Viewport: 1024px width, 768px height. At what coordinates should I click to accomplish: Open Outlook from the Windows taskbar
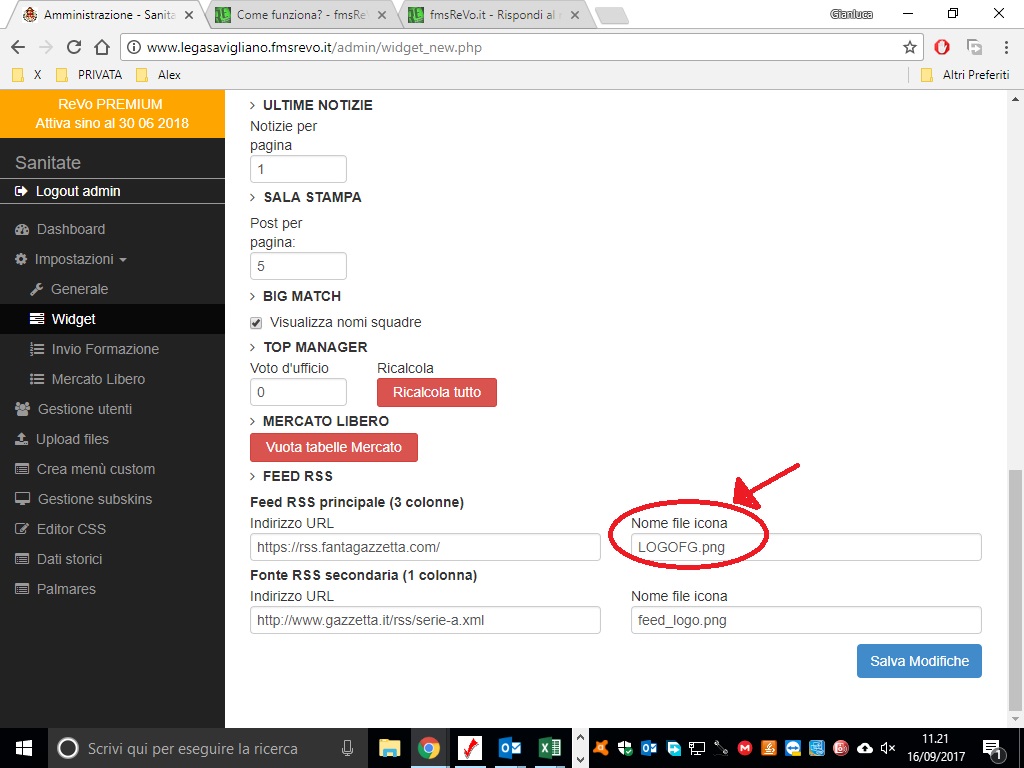pyautogui.click(x=510, y=748)
